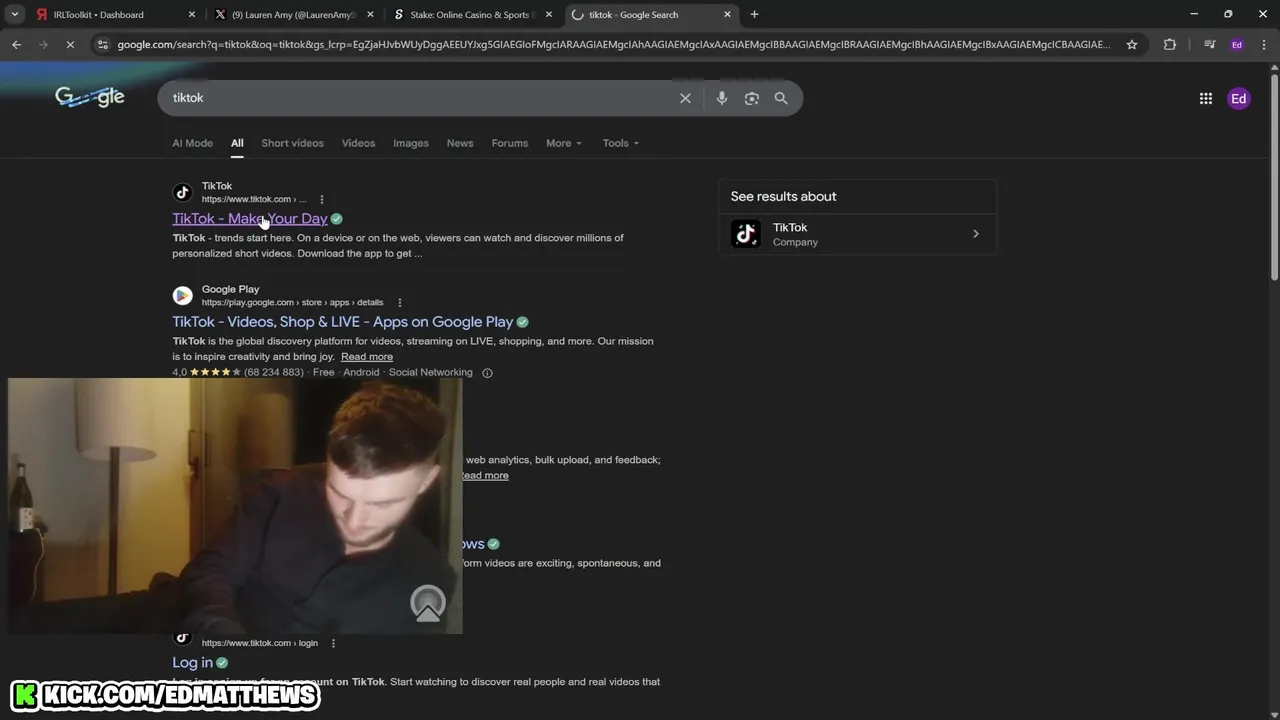This screenshot has width=1280, height=720.
Task: Open the Chrome three-dot menu
Action: [1263, 44]
